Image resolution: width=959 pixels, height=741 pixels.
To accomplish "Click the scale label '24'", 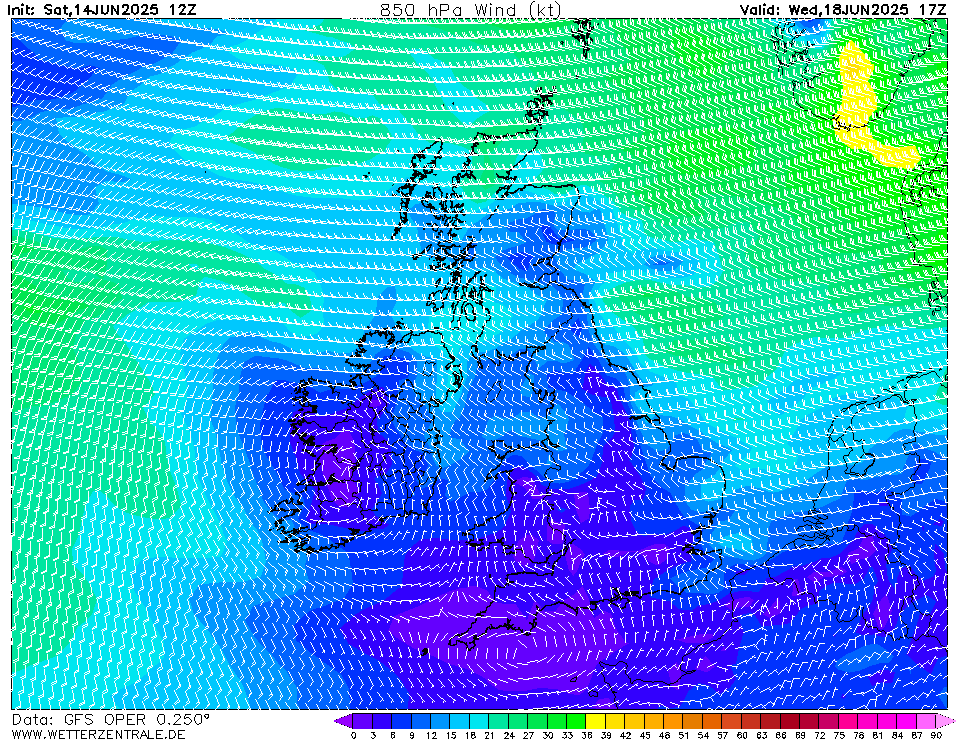I will [x=509, y=735].
